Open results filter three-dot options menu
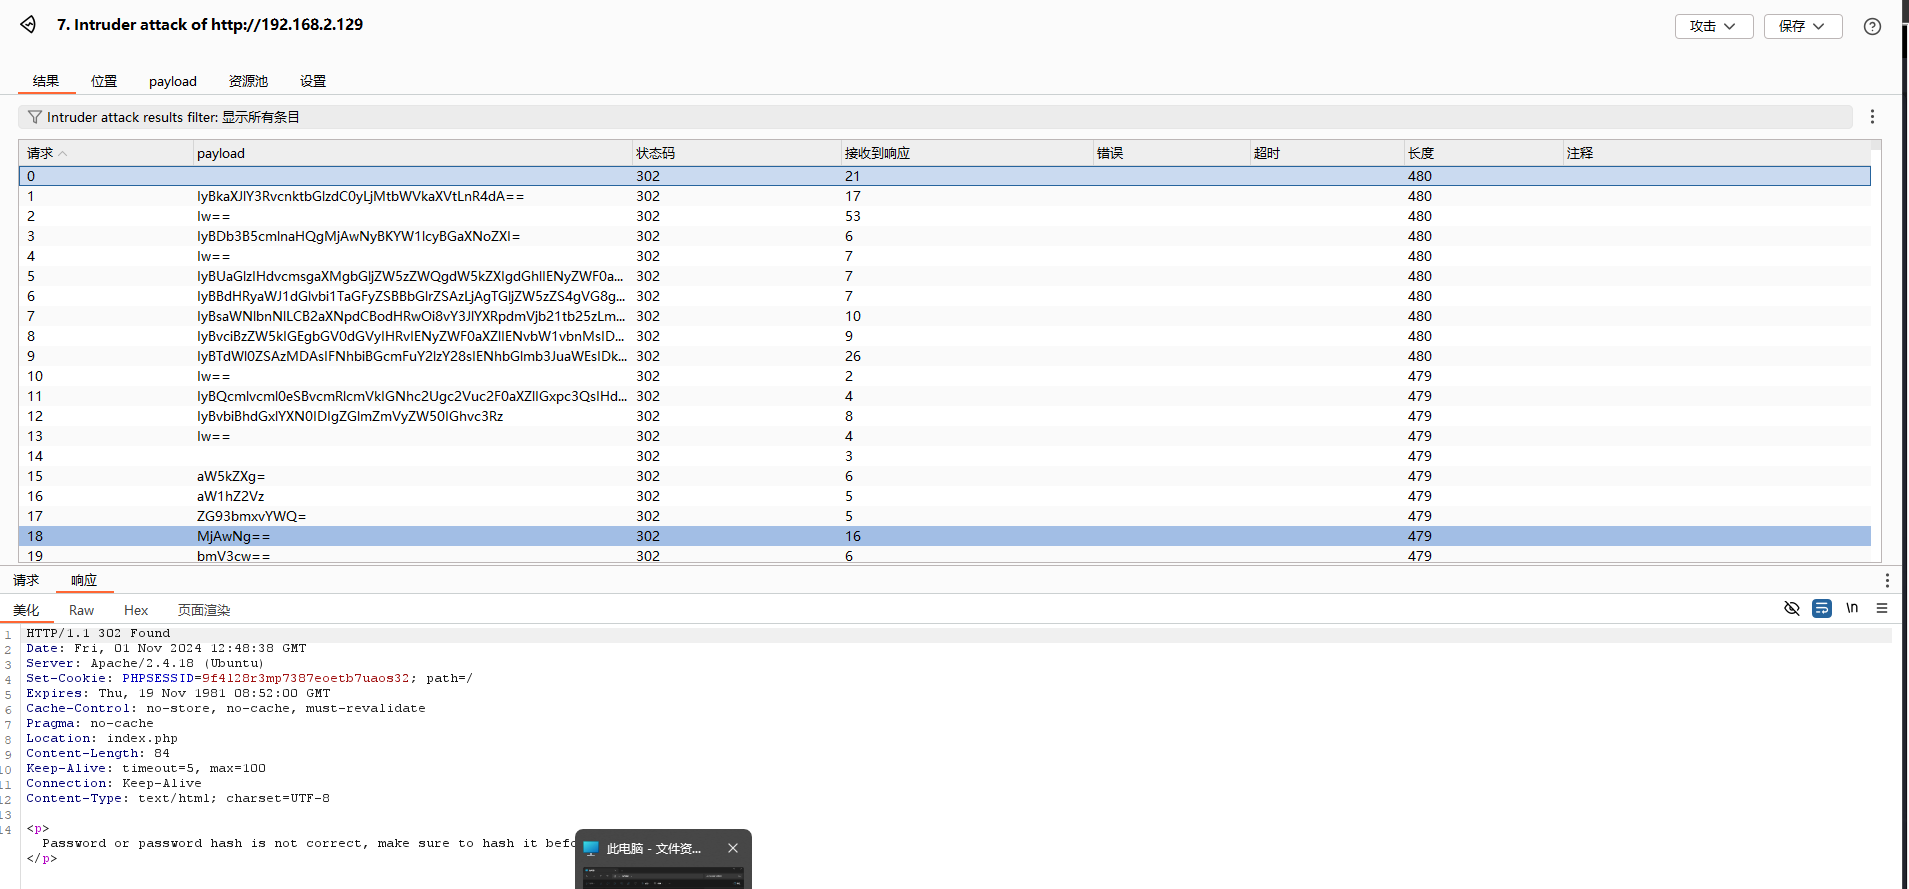Screen dimensions: 1909x889 tap(1872, 117)
